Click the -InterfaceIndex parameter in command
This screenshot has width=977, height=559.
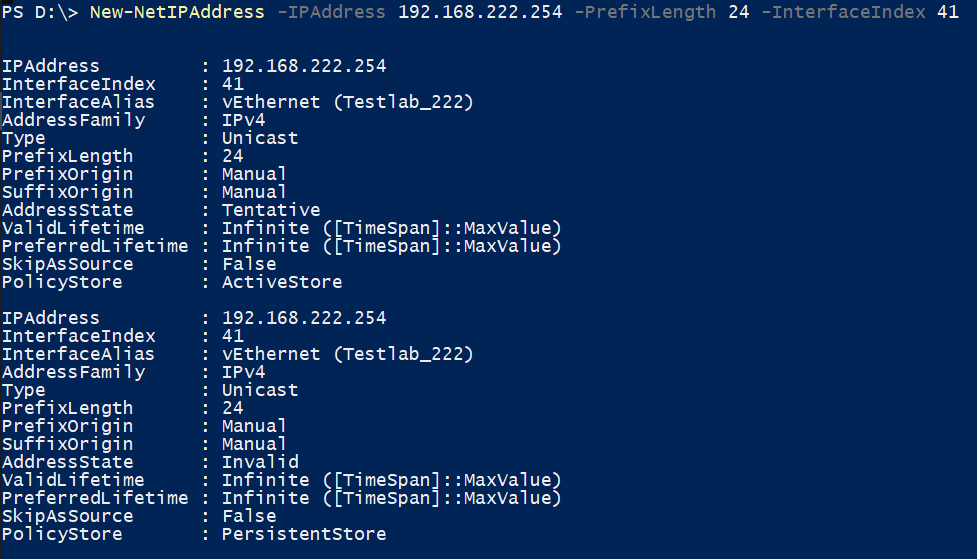pyautogui.click(x=844, y=12)
